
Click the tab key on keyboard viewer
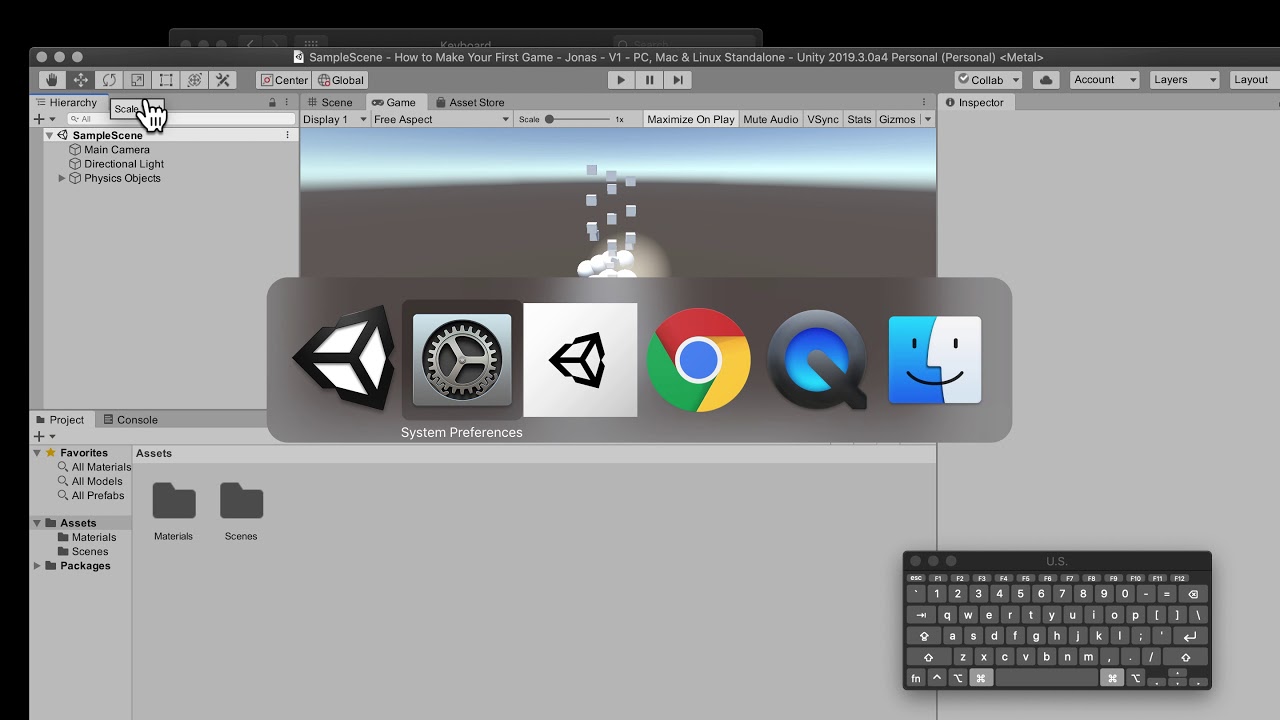click(921, 615)
